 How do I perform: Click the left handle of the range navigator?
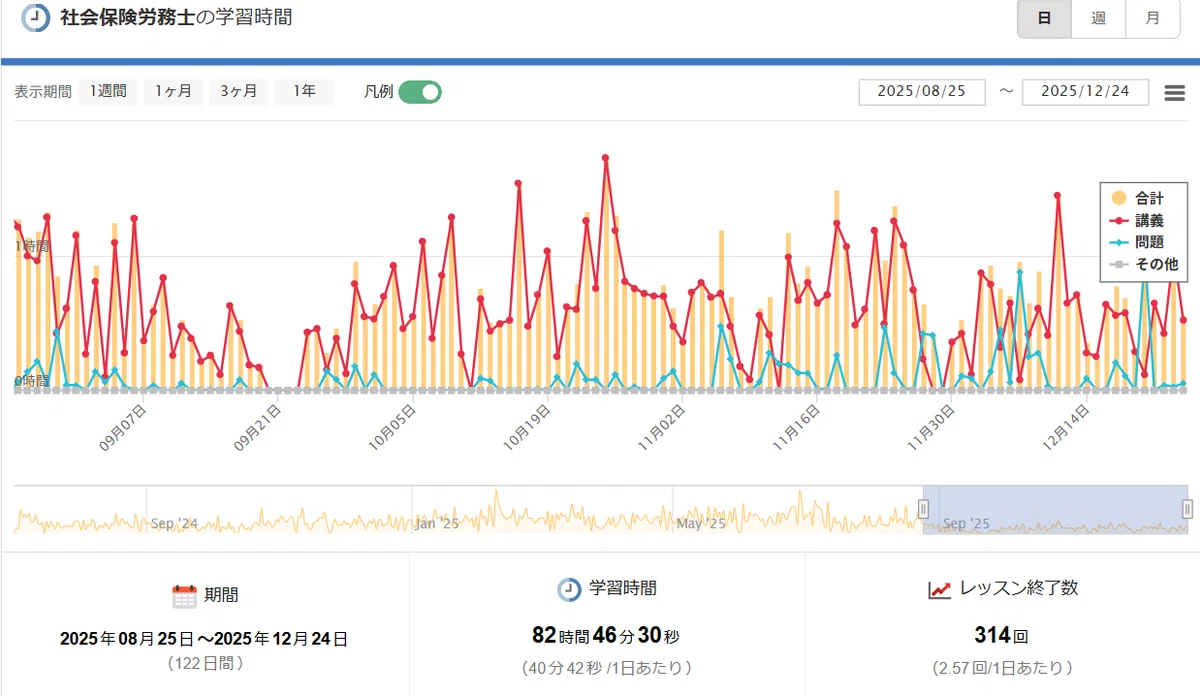(924, 509)
